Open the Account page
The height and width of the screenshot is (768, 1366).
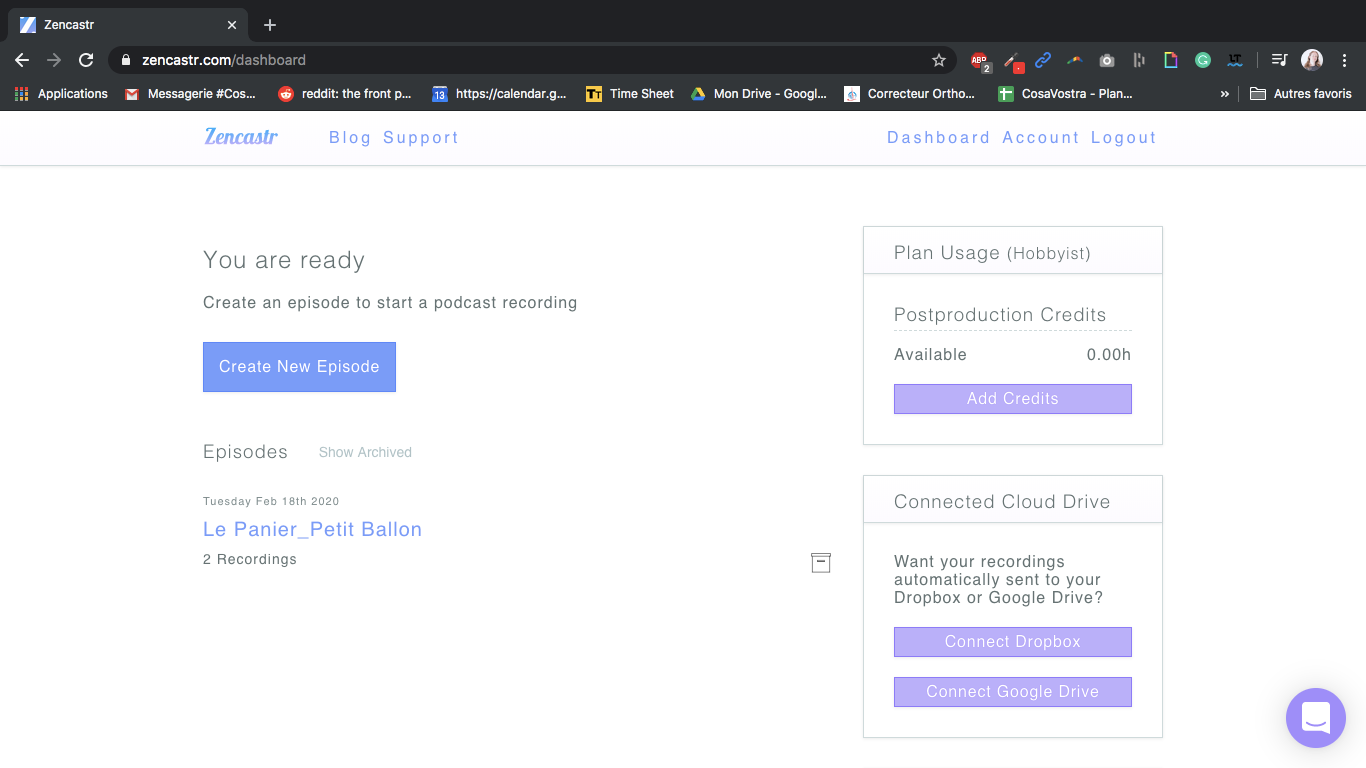[1041, 138]
